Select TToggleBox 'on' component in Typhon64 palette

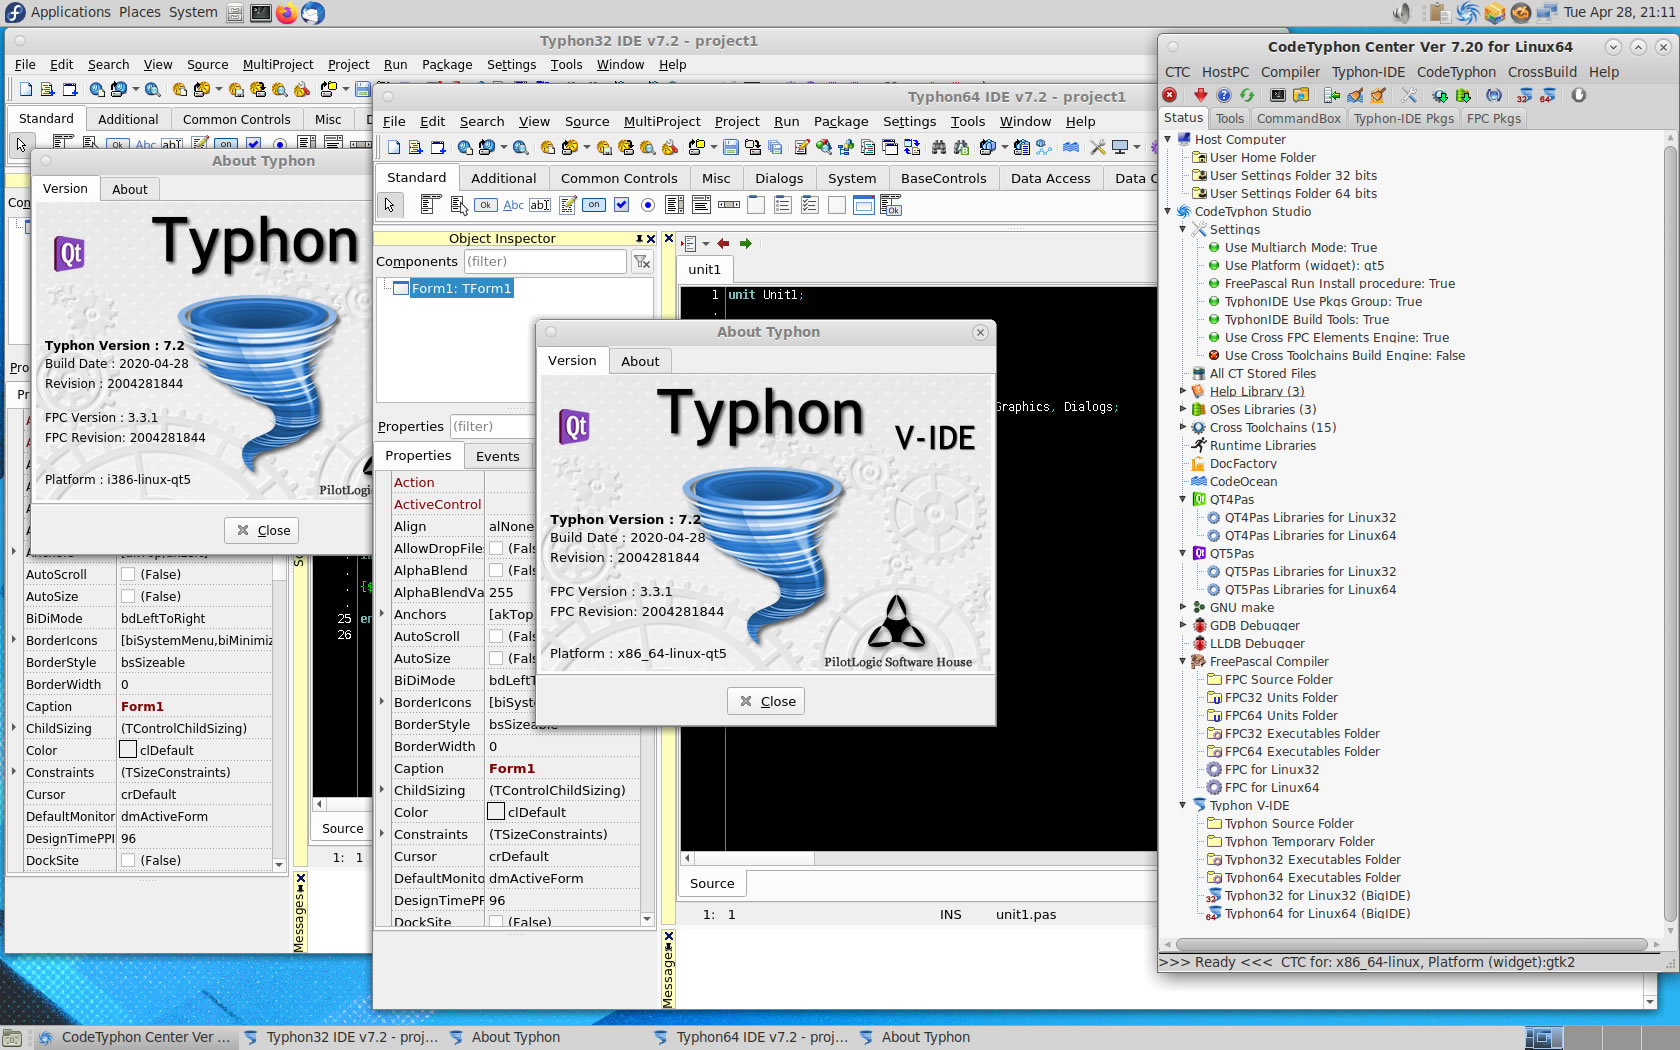click(x=594, y=205)
